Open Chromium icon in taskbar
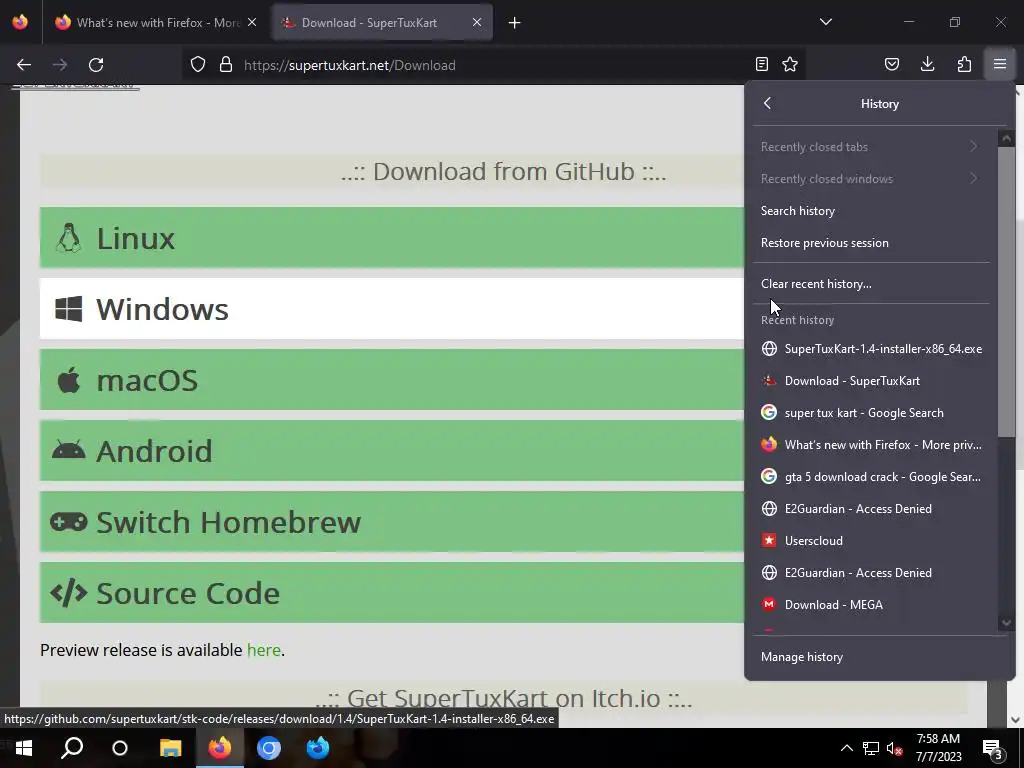The image size is (1024, 768). (268, 748)
